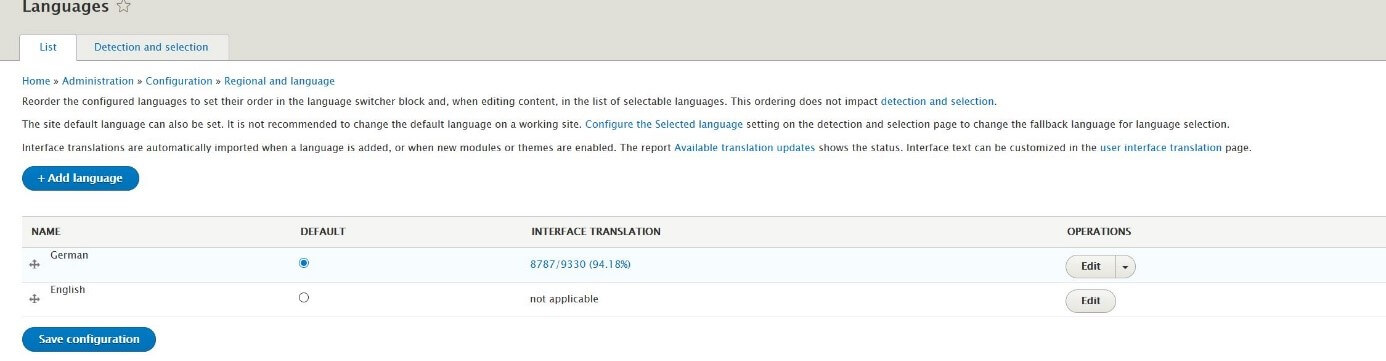Follow the detection and selection text link

(937, 101)
